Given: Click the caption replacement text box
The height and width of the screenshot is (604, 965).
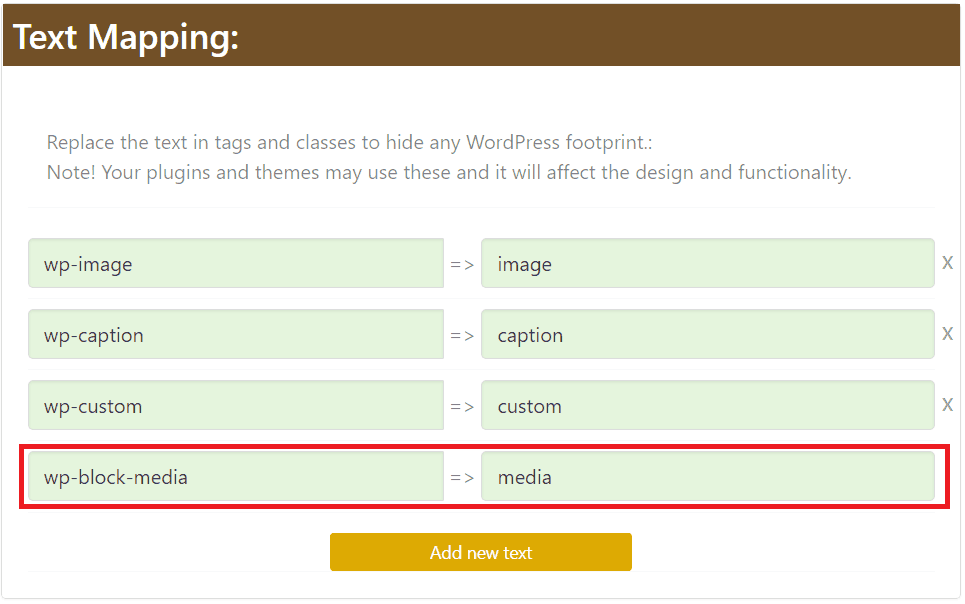Looking at the screenshot, I should [708, 334].
